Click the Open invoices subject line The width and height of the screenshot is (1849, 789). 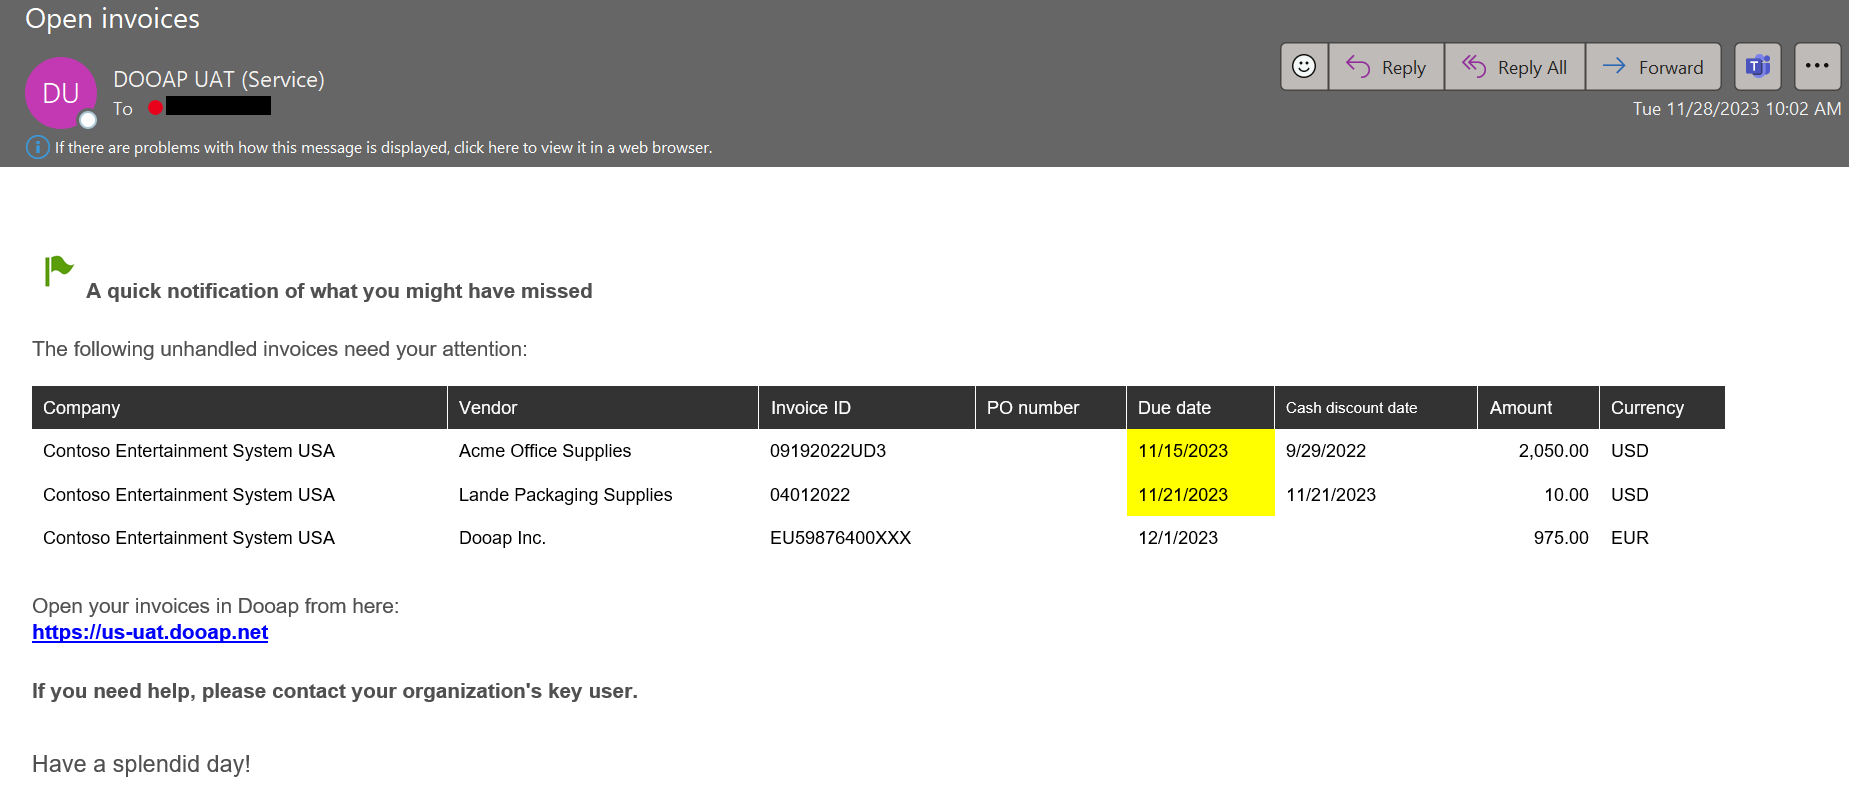tap(112, 19)
